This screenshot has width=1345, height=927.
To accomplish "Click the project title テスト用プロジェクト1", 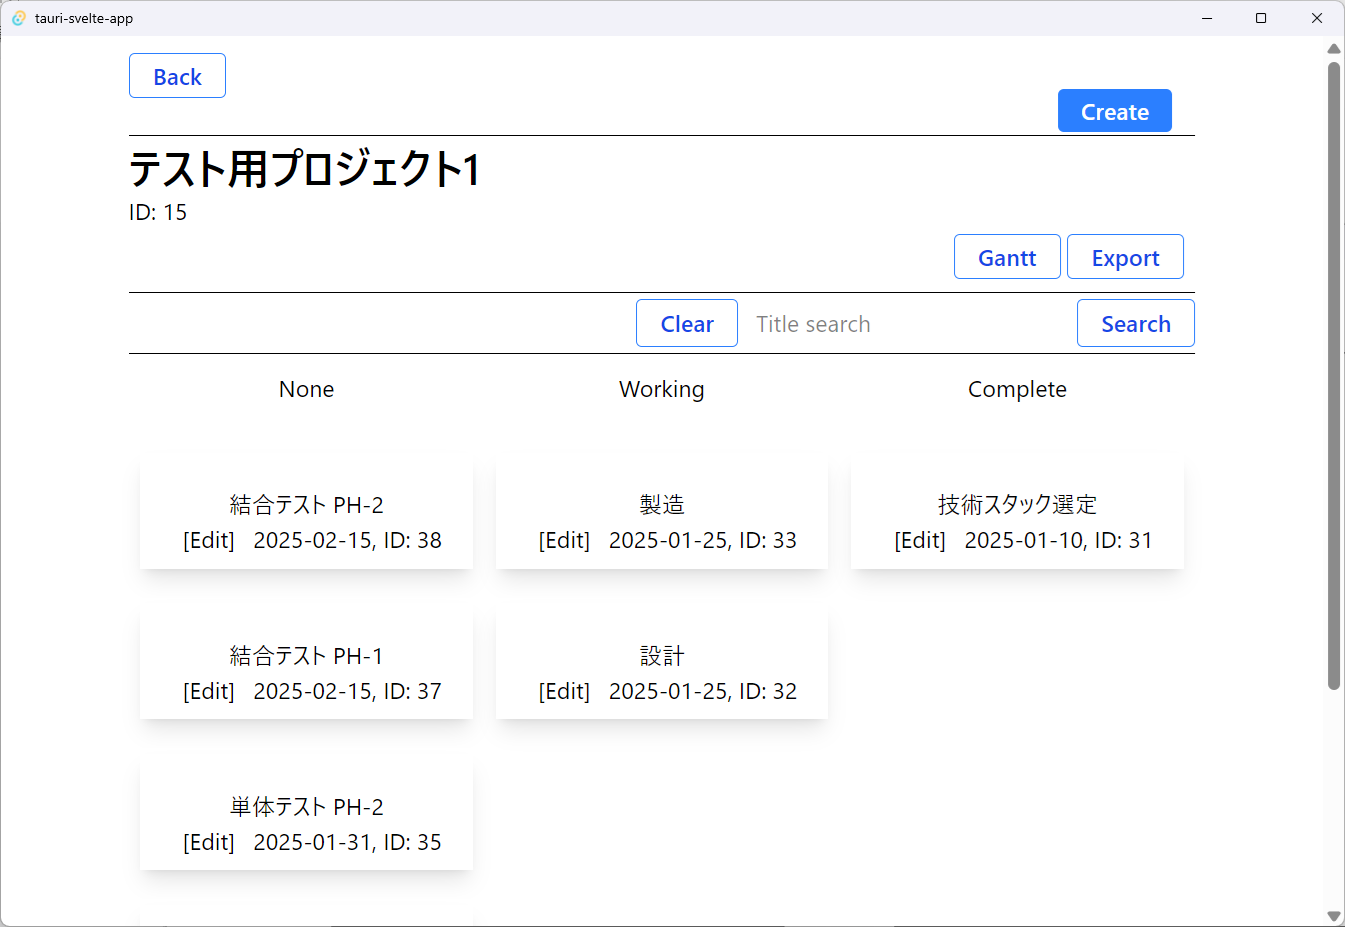I will point(303,170).
